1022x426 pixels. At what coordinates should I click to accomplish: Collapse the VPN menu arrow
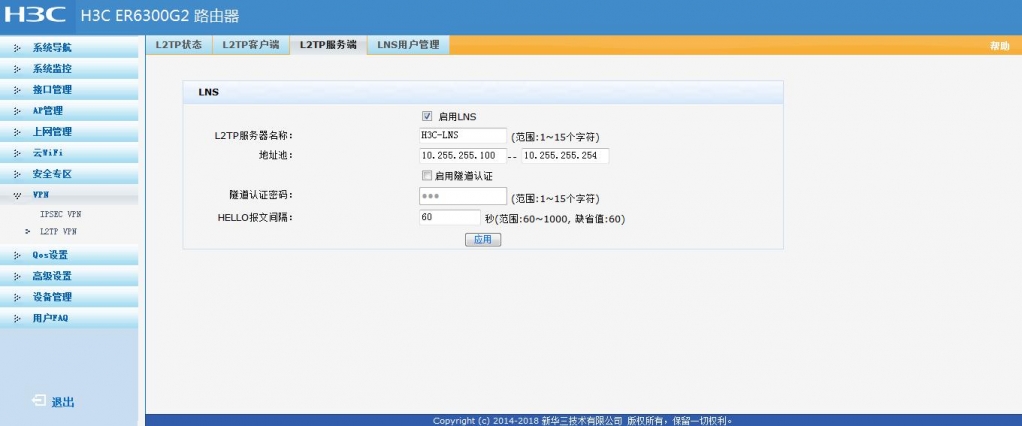(17, 195)
